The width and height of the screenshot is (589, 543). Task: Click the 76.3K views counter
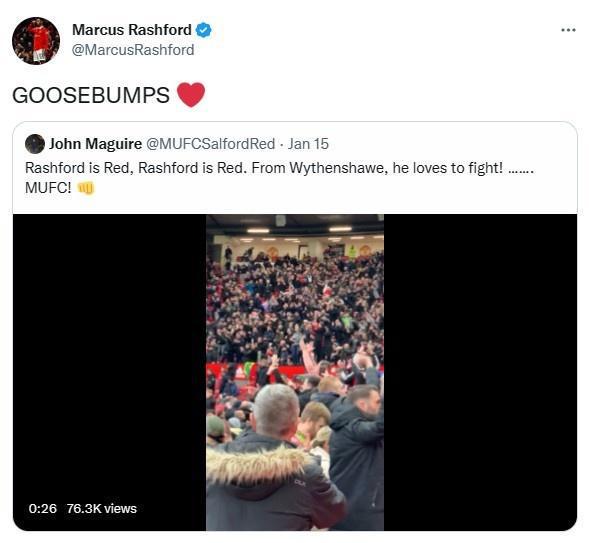(102, 508)
